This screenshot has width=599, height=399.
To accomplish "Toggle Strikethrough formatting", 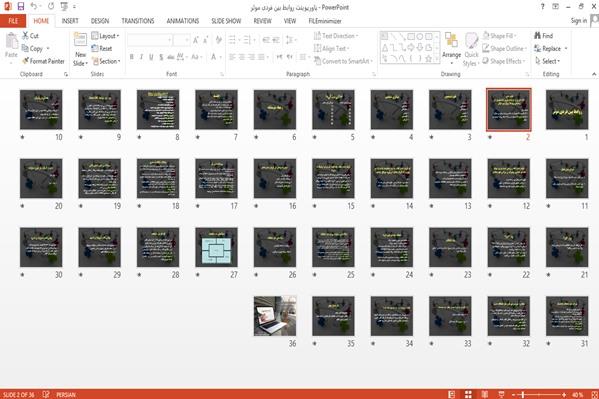I will pyautogui.click(x=171, y=57).
